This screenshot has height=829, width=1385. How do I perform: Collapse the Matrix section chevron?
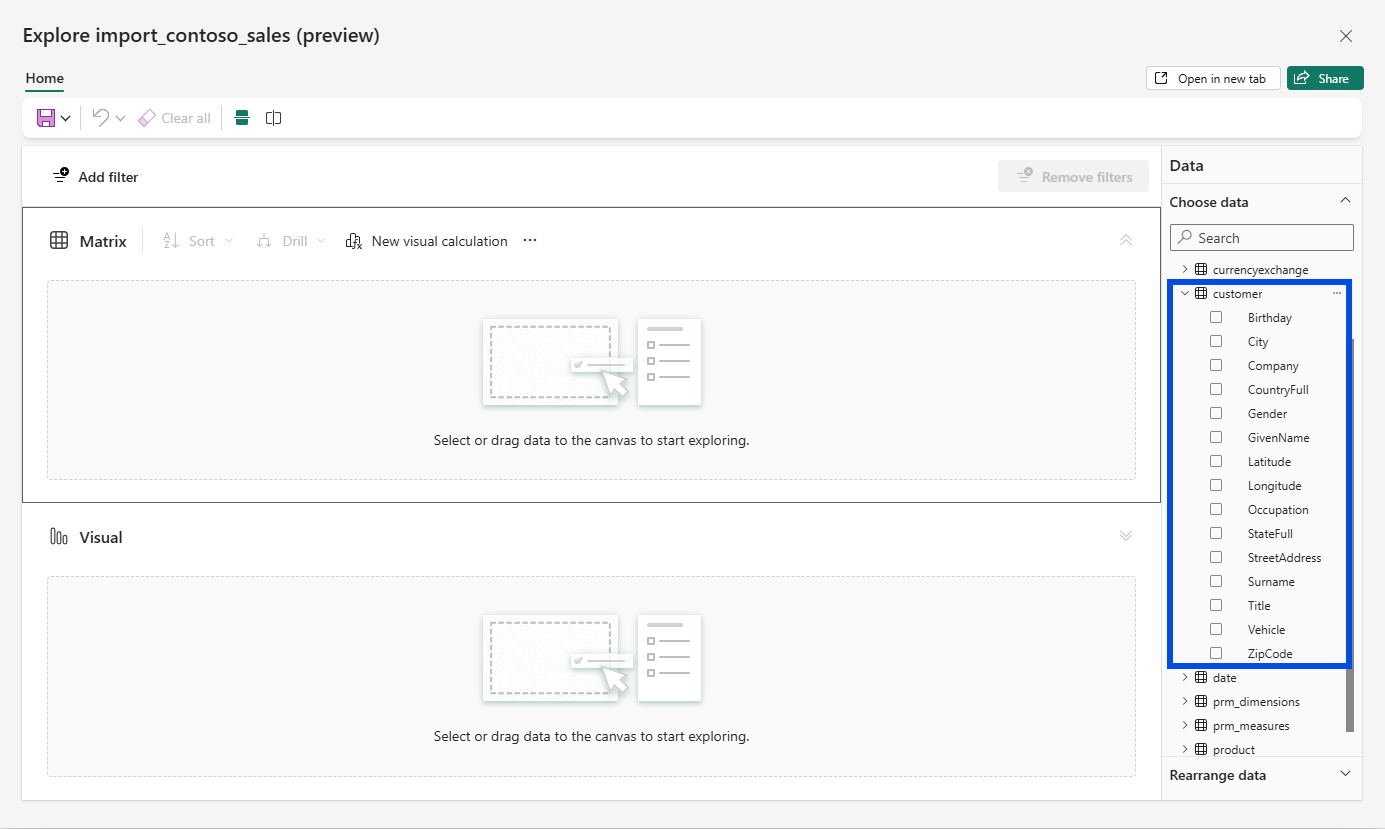click(x=1126, y=240)
